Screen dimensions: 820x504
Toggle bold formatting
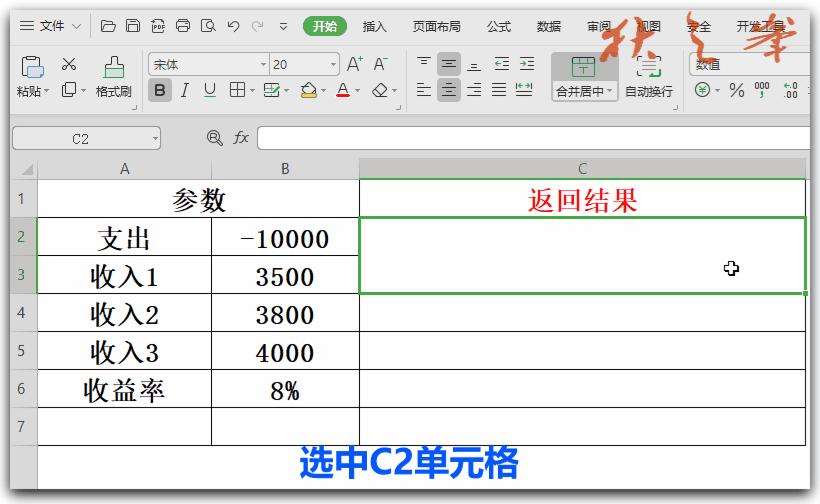160,90
